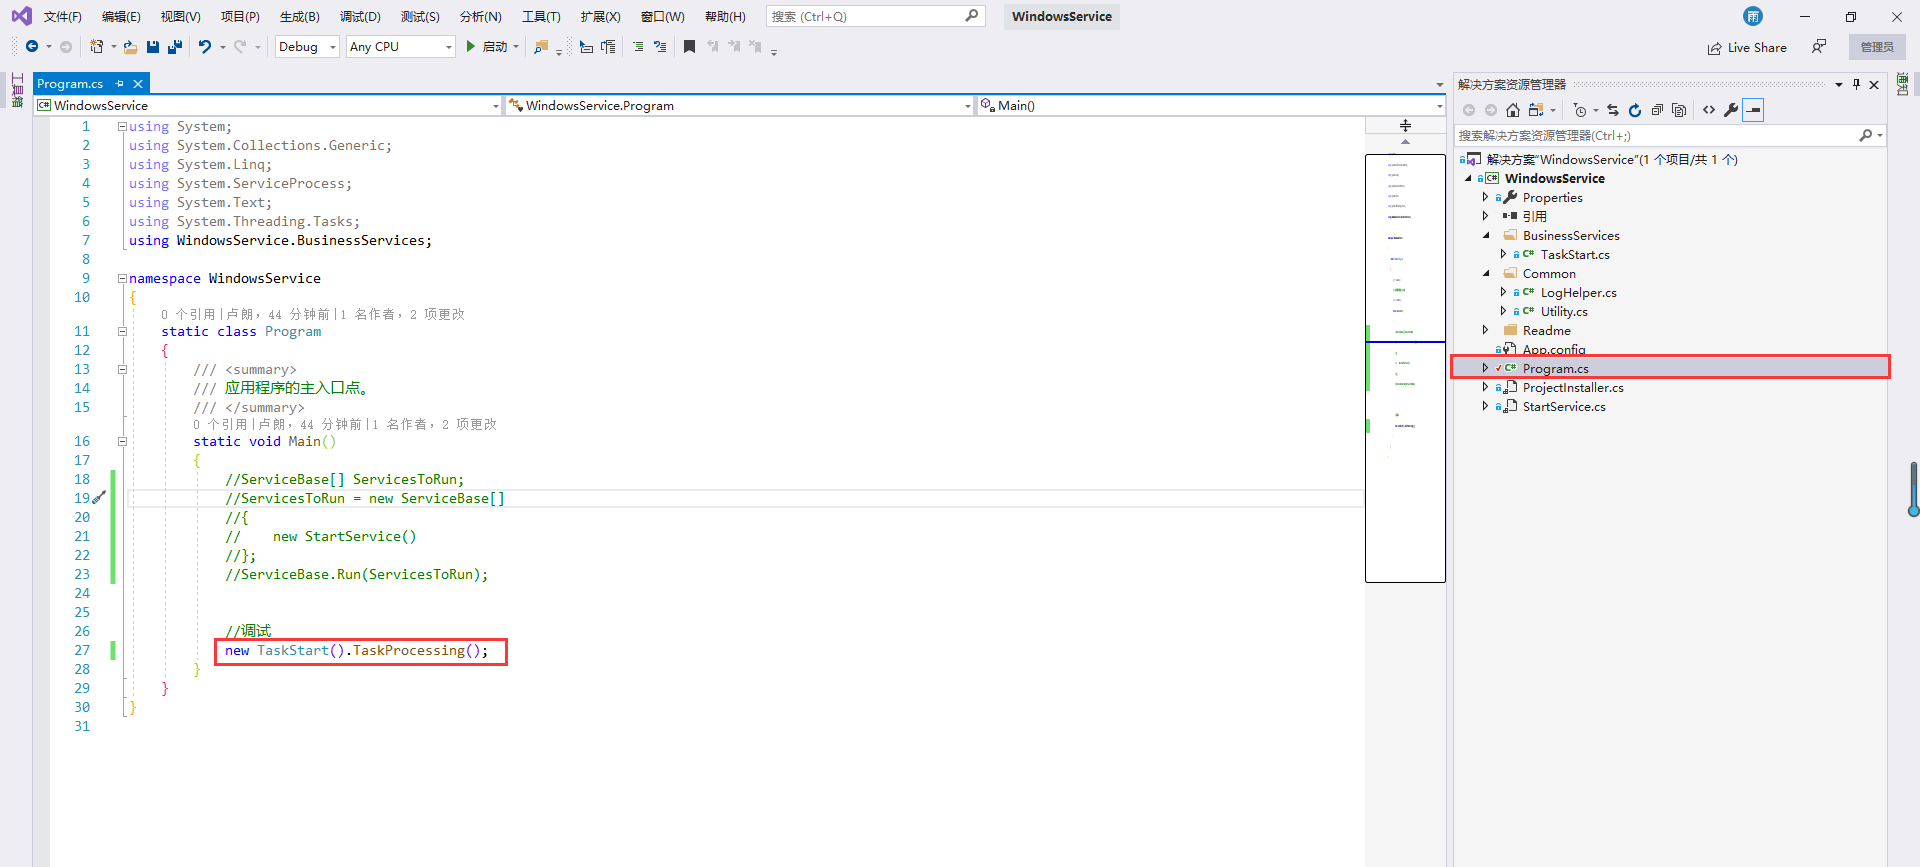The image size is (1920, 867).
Task: Open the 调试(D) menu
Action: coord(360,16)
